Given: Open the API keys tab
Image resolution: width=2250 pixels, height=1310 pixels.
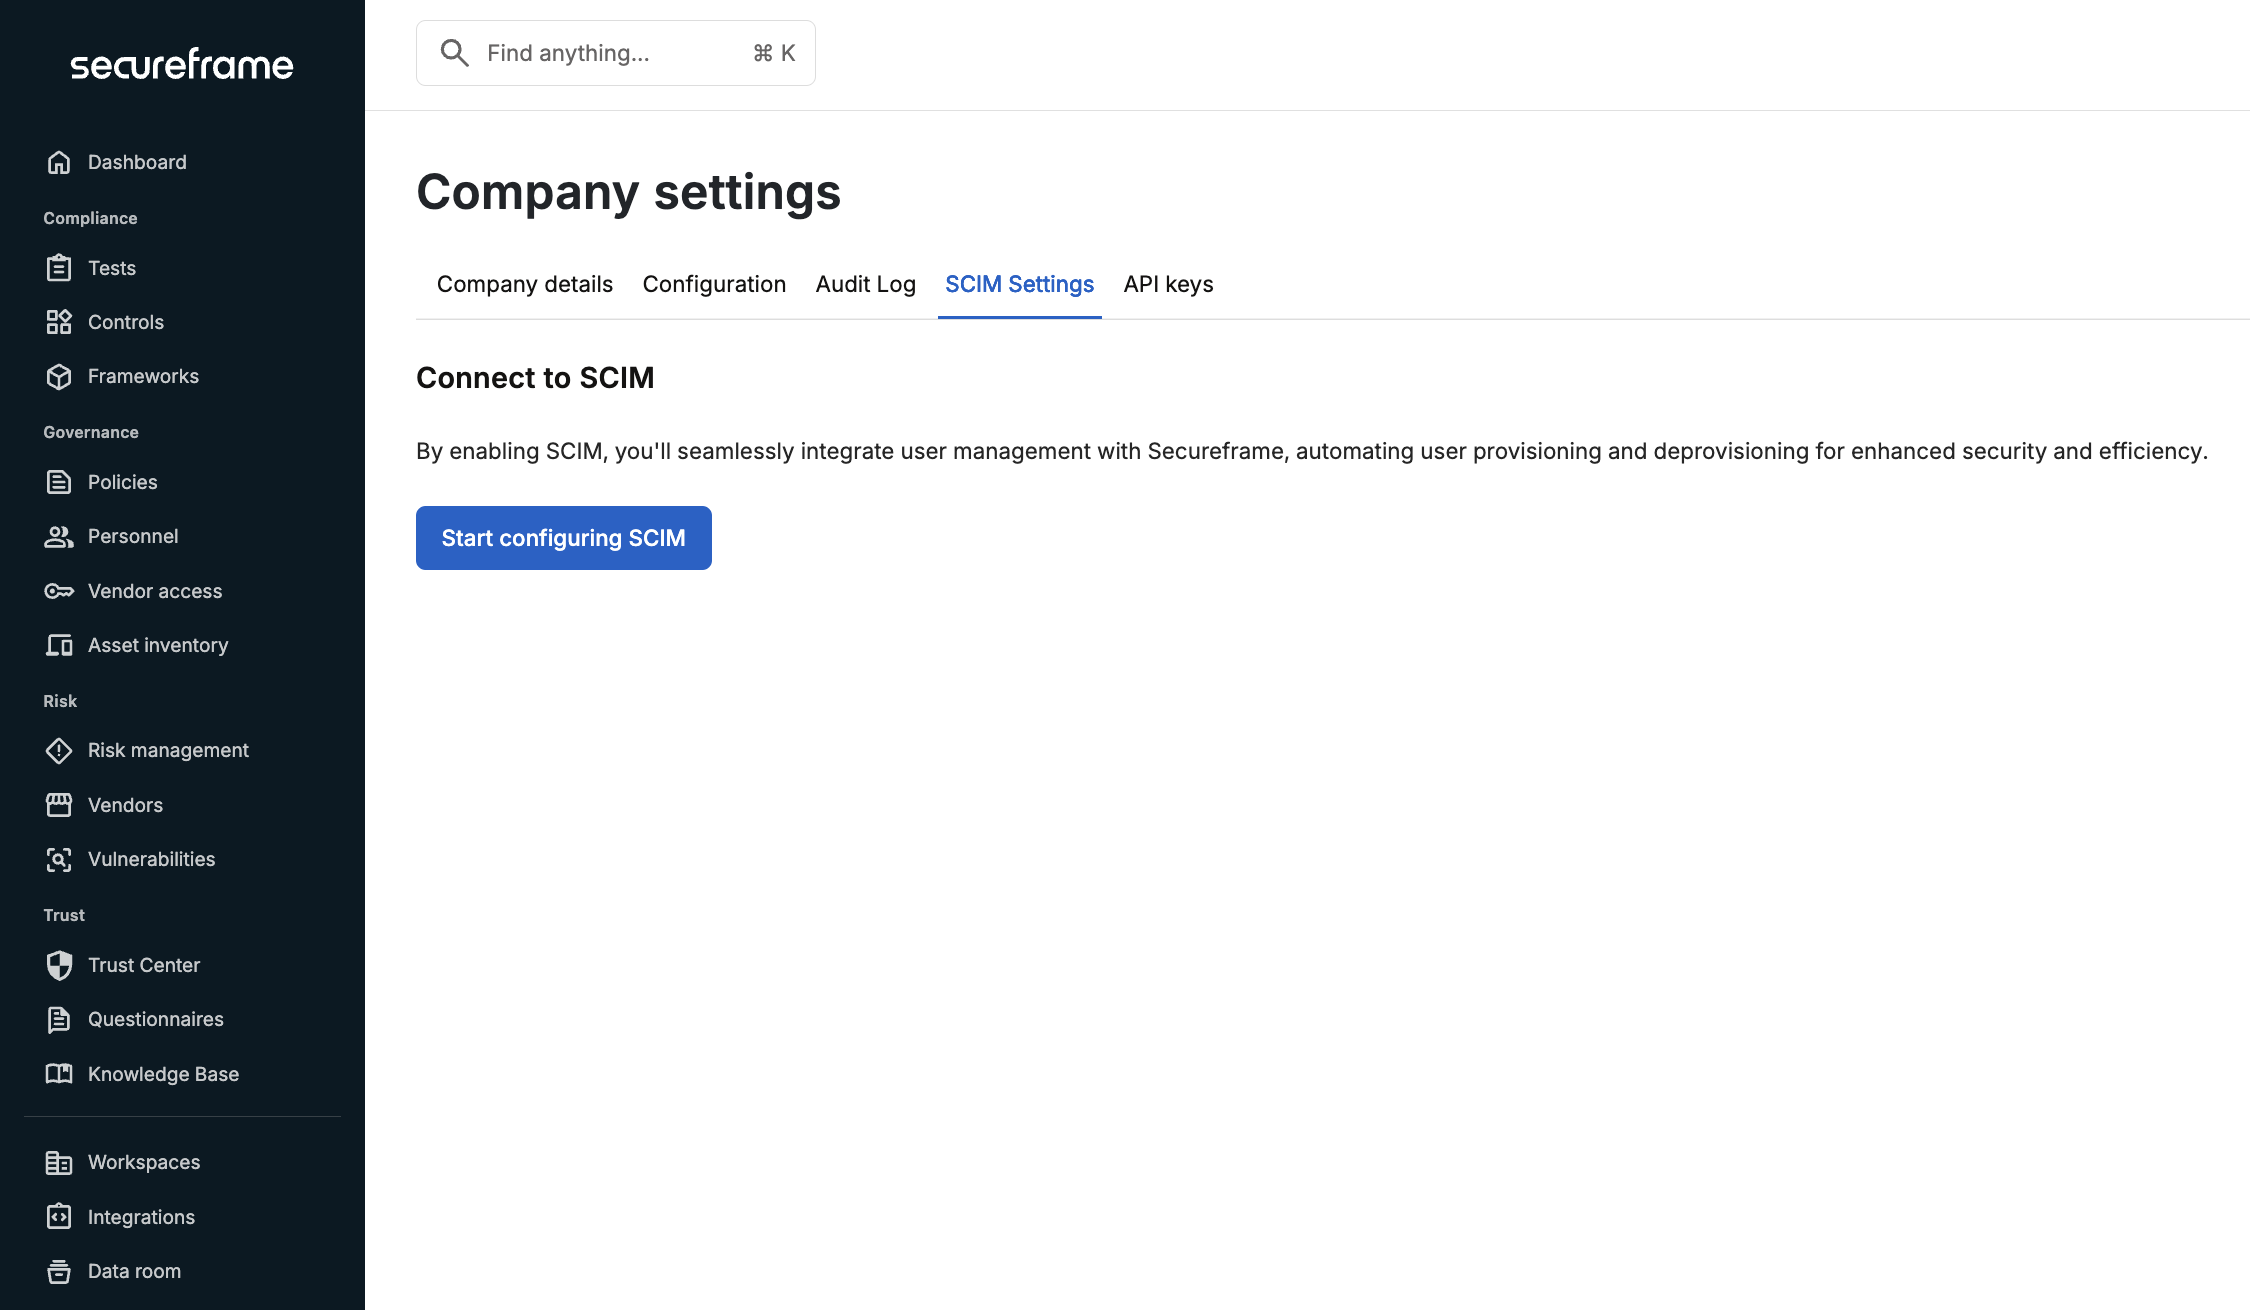Looking at the screenshot, I should point(1168,284).
